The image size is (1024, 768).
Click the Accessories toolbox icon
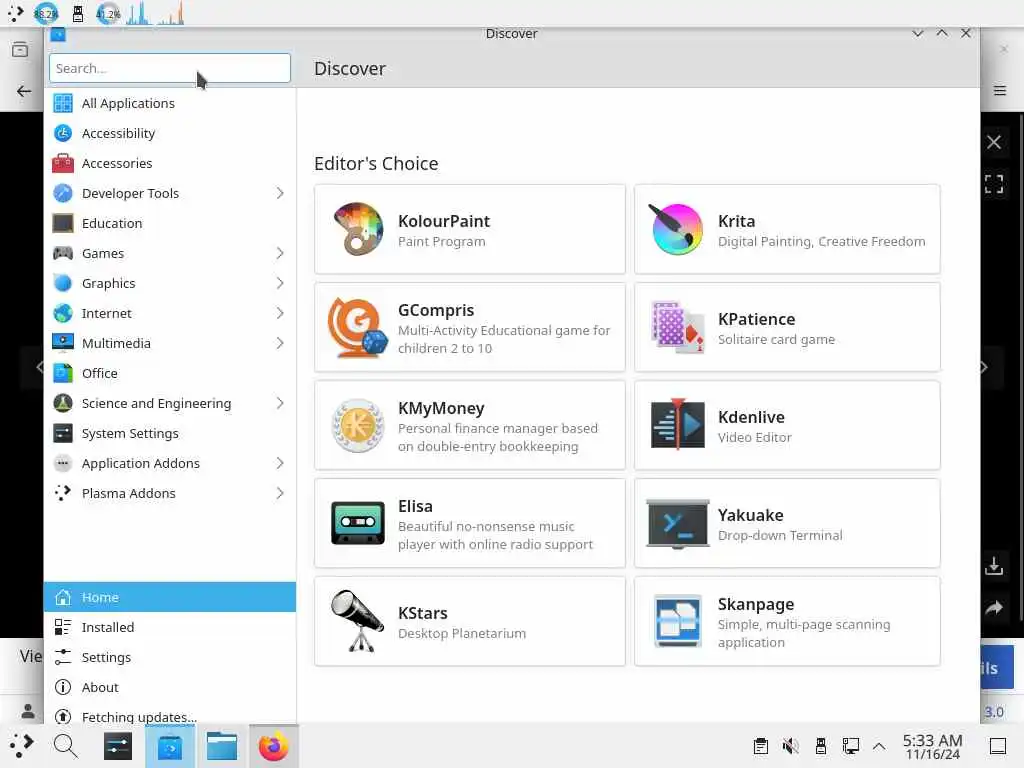63,163
